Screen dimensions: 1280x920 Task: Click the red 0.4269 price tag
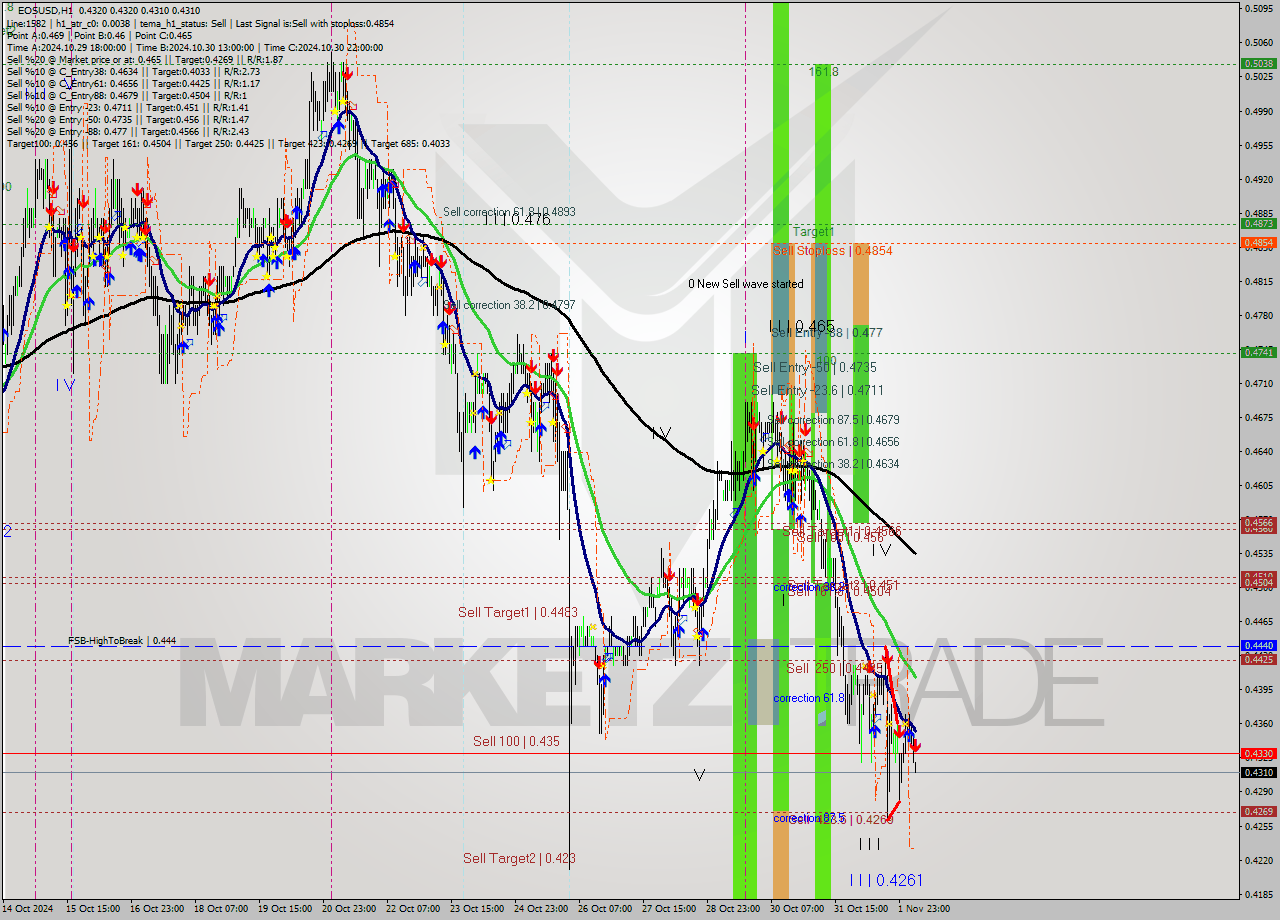click(x=1258, y=812)
